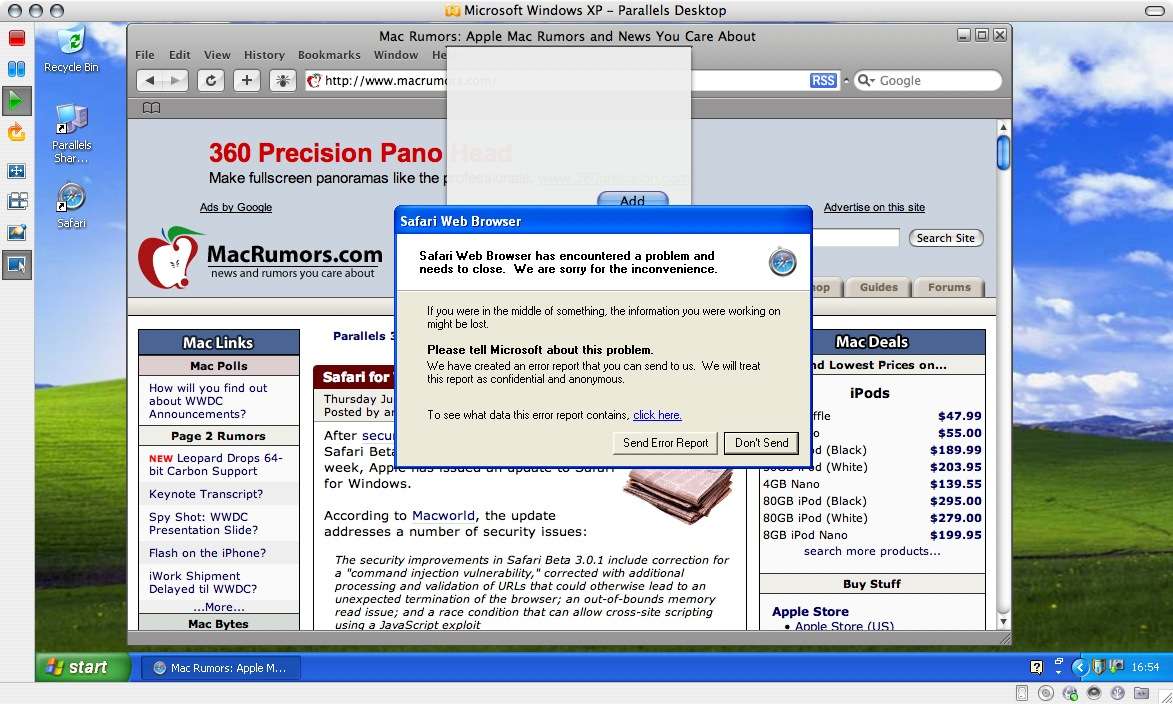
Task: Click the shield security icon in system tray
Action: 1097,667
